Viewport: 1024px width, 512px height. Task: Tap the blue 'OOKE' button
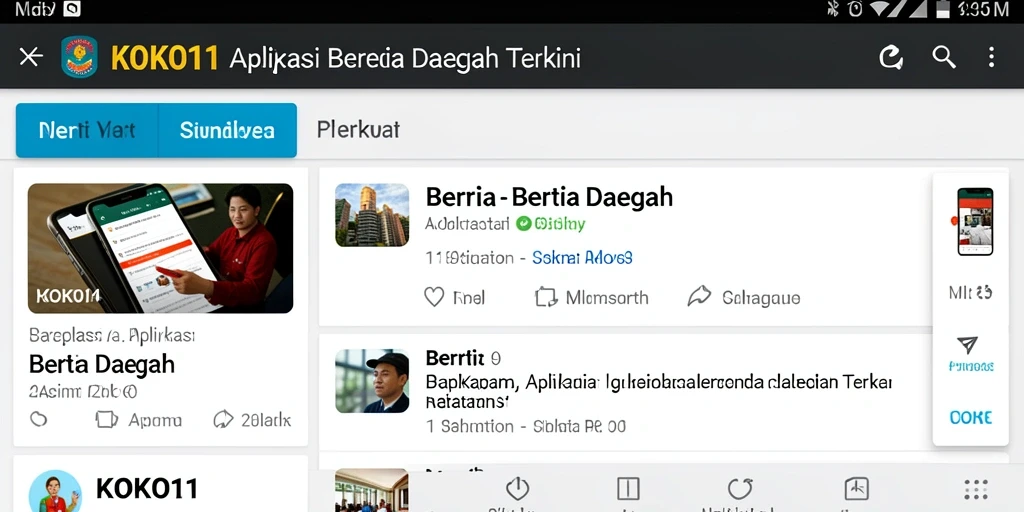[971, 417]
